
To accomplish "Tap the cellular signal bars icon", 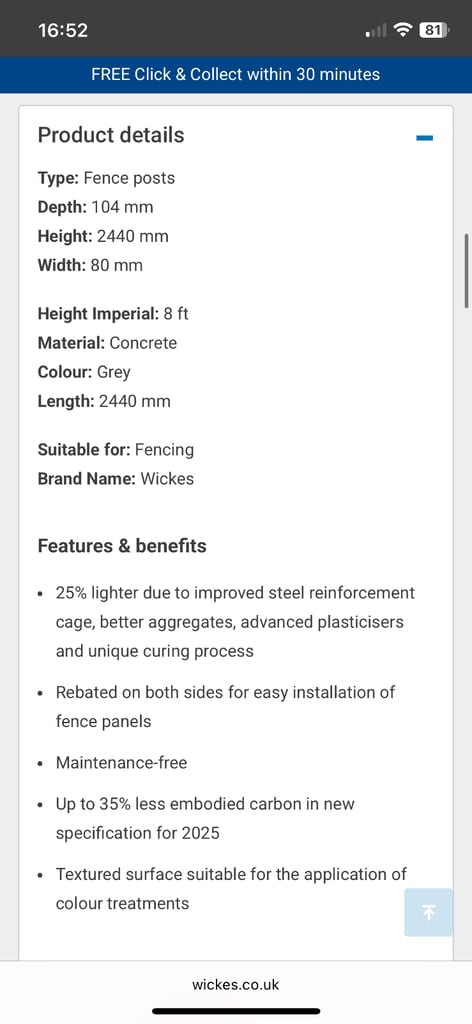I will click(377, 30).
